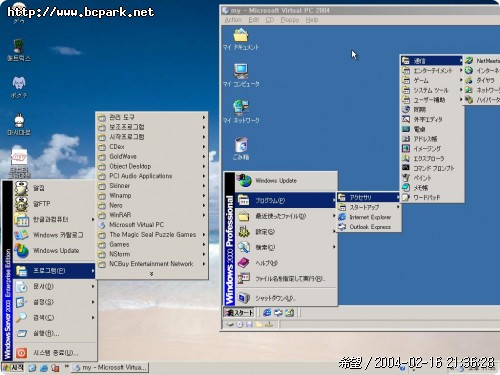Open the Japanese Programs menu item
Screen dimensions: 500x375
click(286, 200)
